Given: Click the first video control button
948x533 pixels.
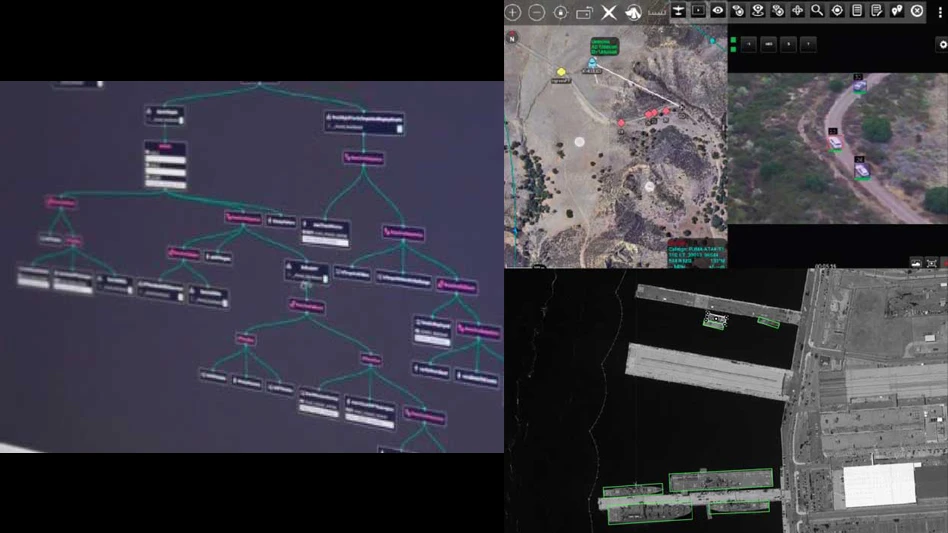Looking at the screenshot, I should [x=749, y=44].
